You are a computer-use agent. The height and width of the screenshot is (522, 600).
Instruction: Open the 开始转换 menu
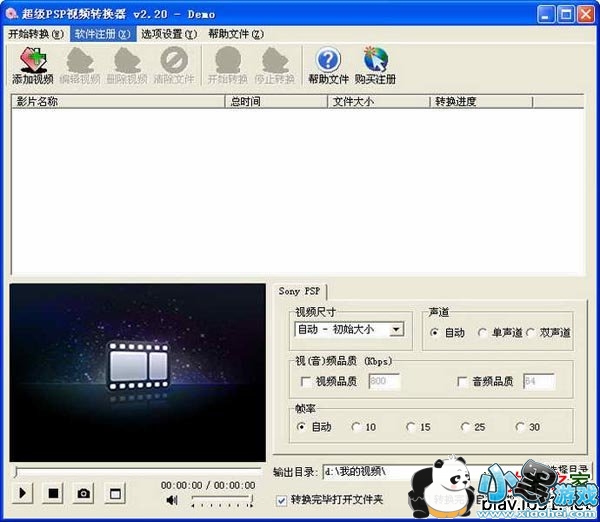pyautogui.click(x=36, y=34)
